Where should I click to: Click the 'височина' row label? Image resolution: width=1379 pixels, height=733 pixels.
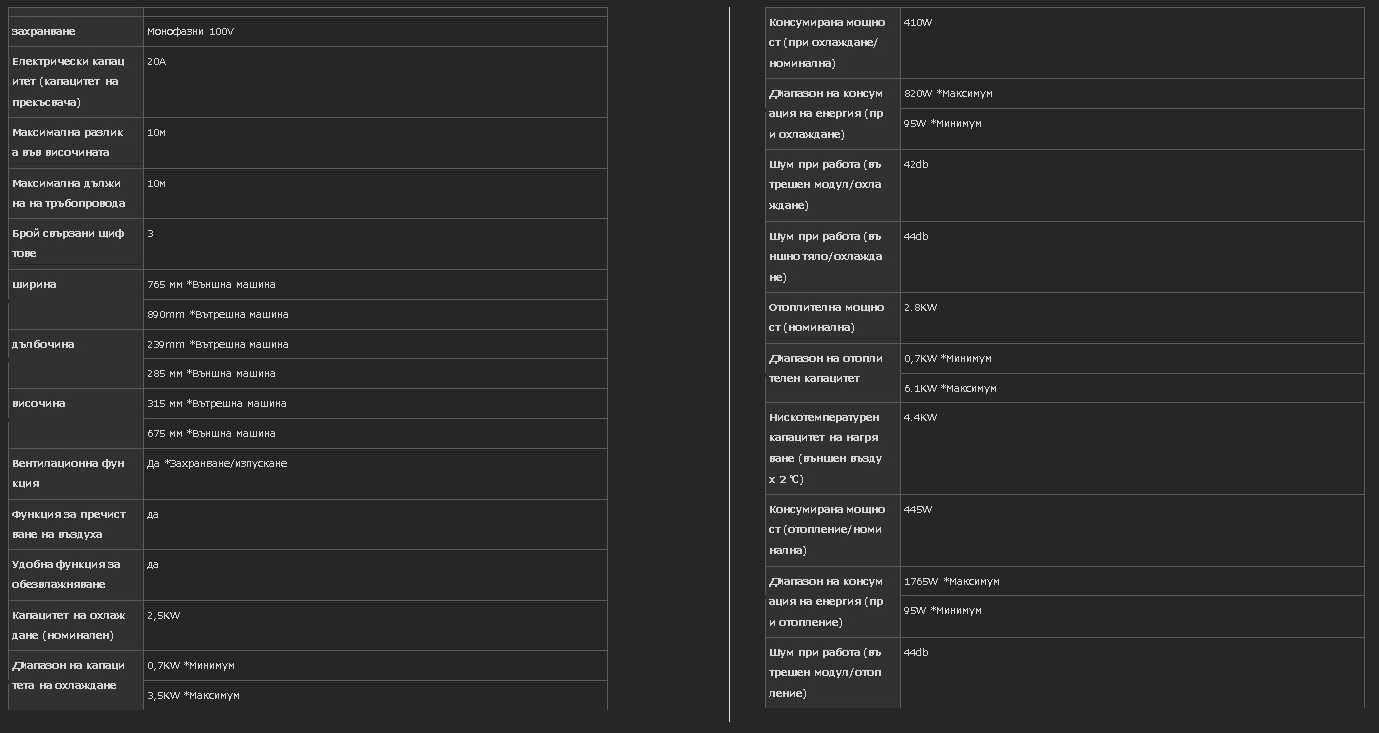coord(38,403)
